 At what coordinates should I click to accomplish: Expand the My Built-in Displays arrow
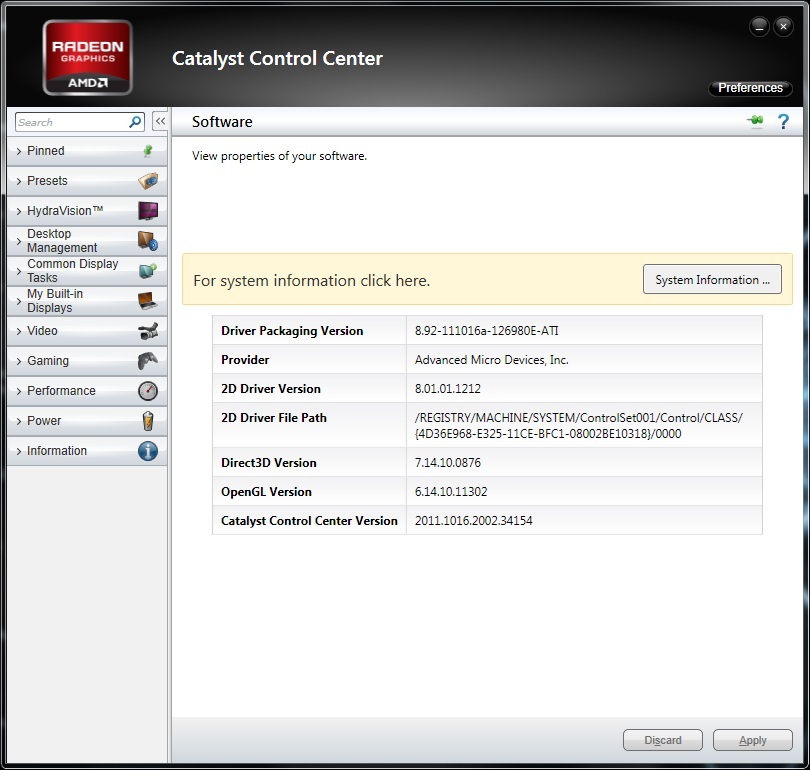[19, 301]
